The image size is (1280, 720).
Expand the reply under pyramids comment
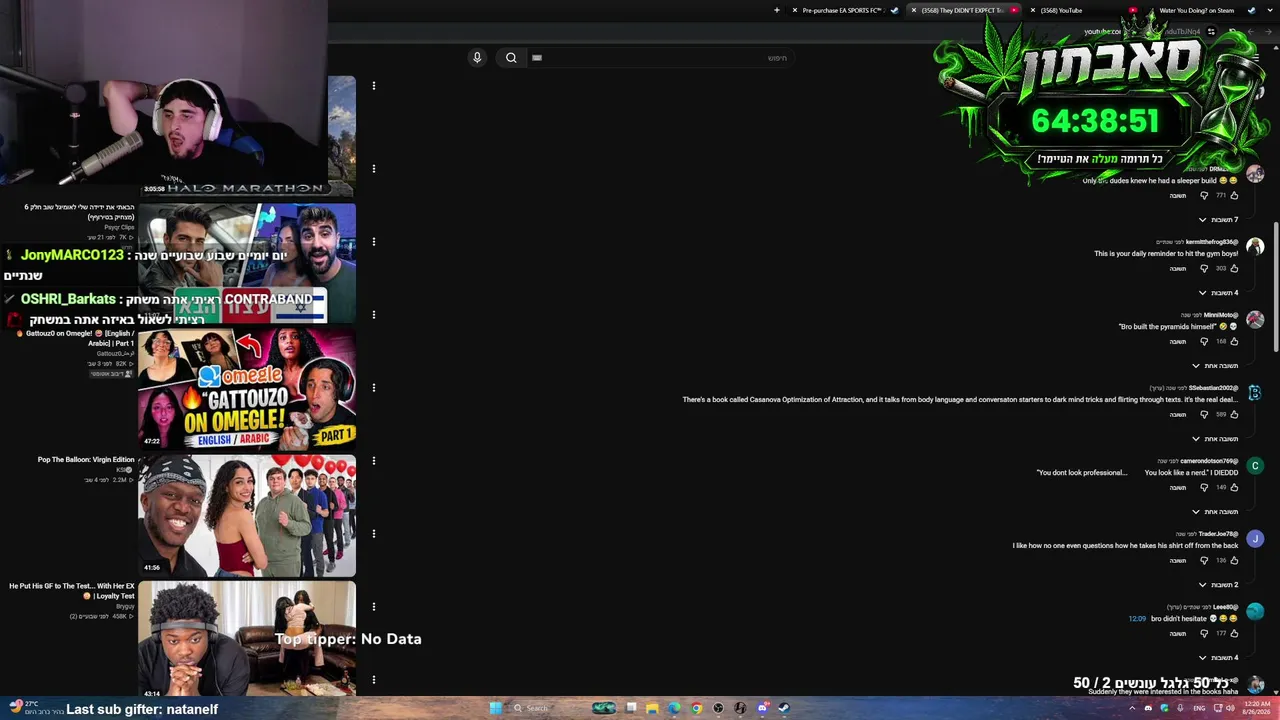tap(1215, 366)
